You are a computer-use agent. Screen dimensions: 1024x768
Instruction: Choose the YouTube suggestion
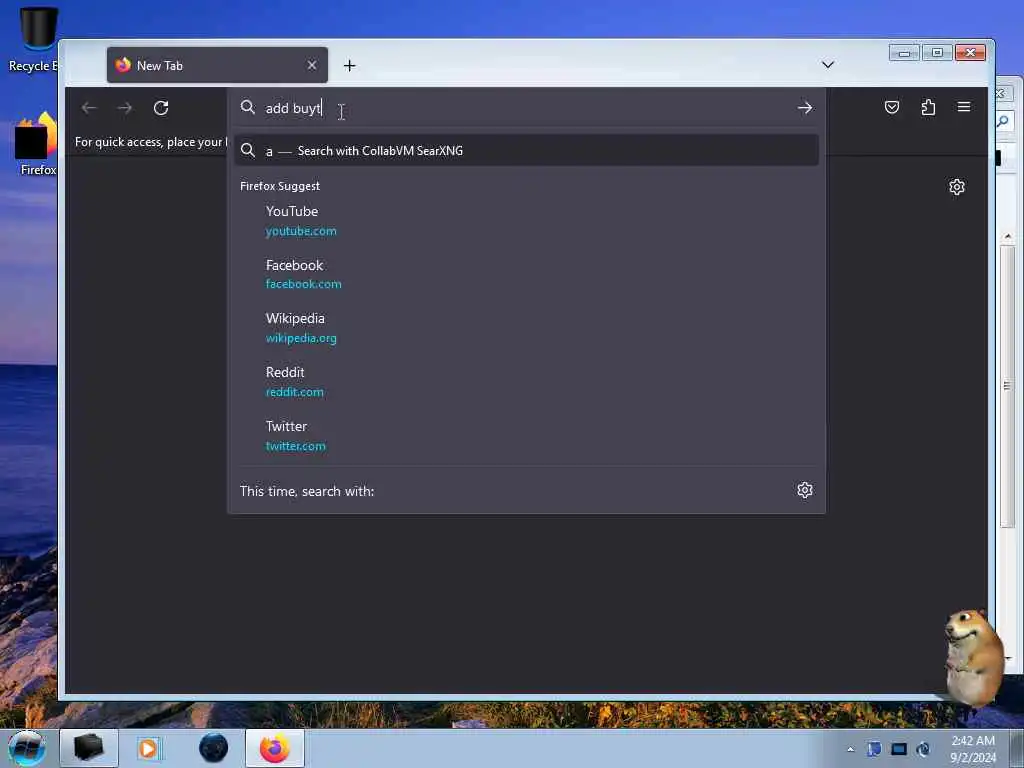(526, 221)
